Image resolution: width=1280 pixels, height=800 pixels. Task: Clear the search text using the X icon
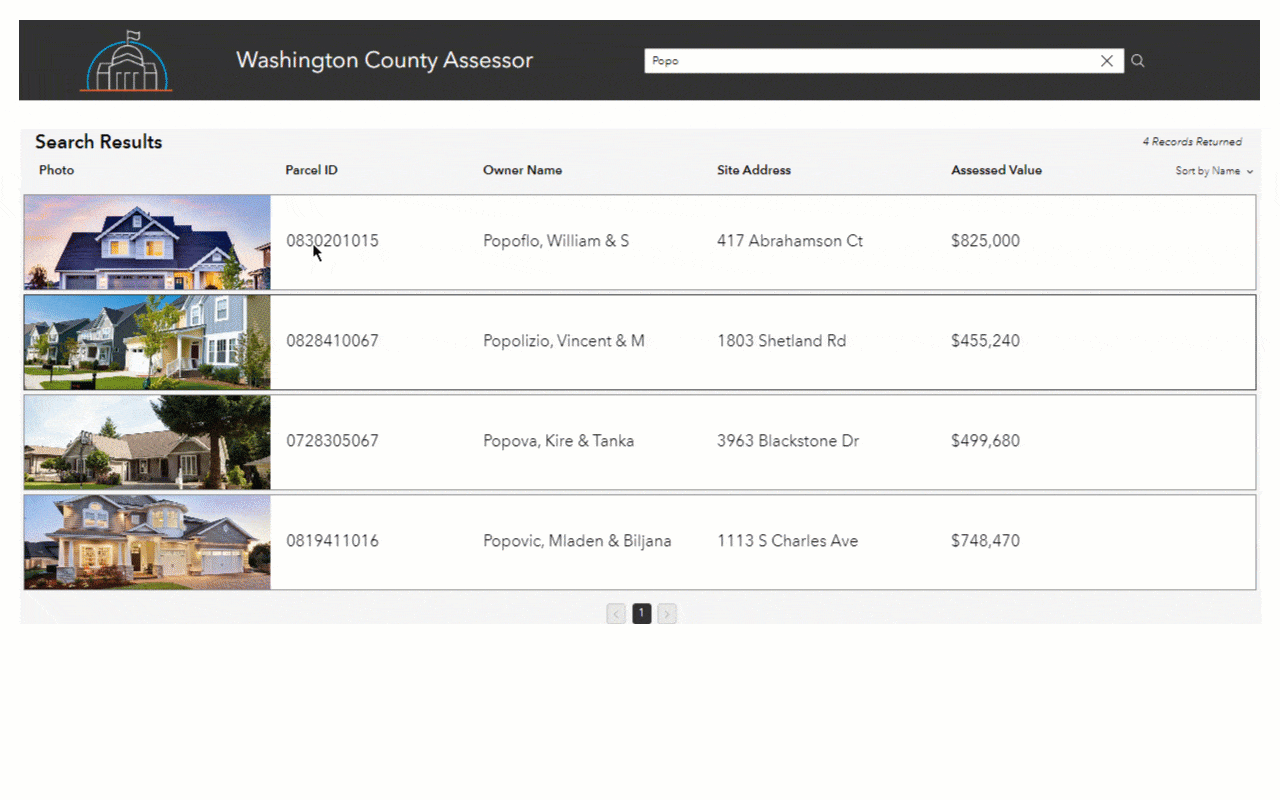click(1107, 60)
